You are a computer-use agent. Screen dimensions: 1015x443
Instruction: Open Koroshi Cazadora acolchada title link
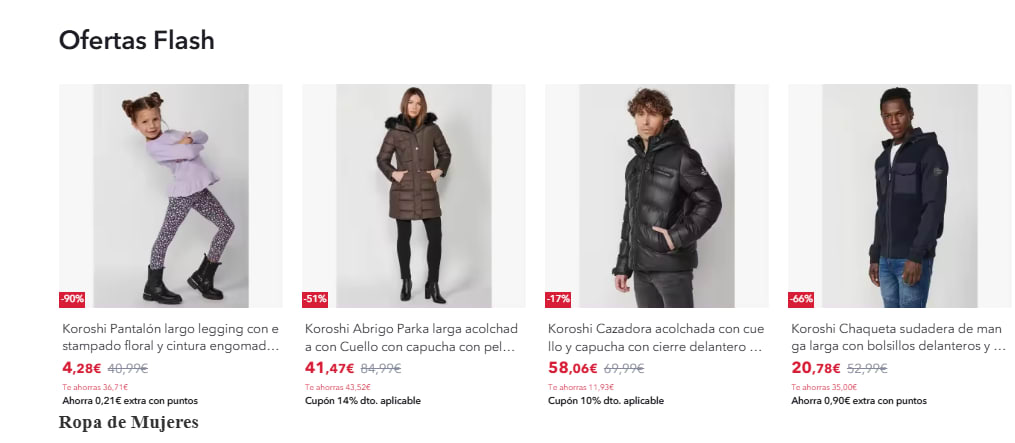coord(656,337)
